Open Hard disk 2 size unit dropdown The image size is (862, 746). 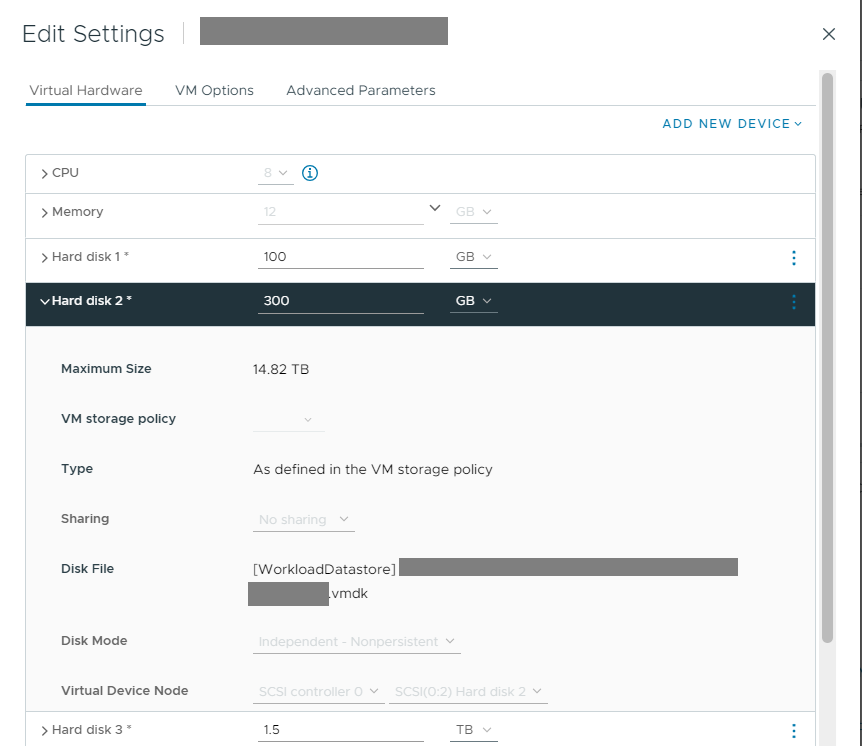pos(473,301)
